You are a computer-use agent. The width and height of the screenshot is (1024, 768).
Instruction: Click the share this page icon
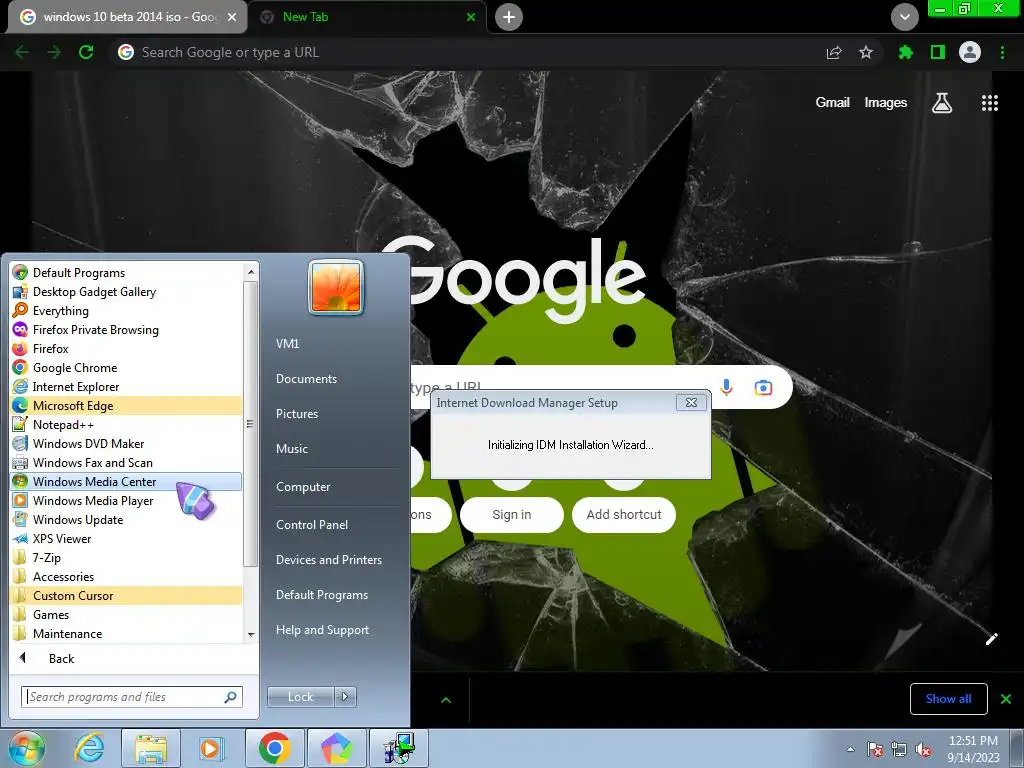pos(834,52)
